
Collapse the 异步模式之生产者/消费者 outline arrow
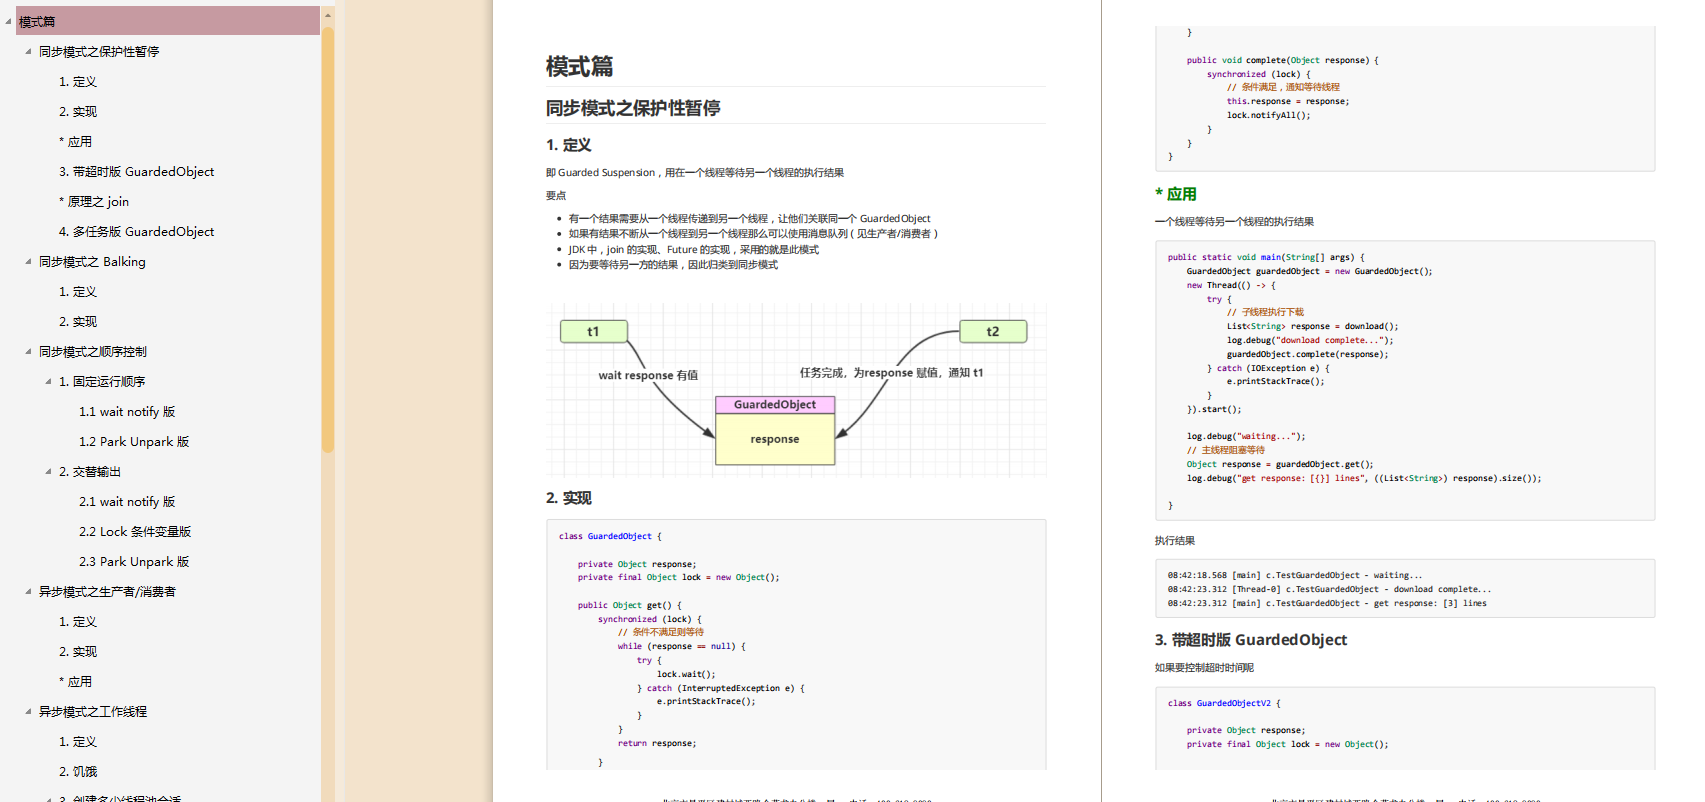[x=28, y=591]
